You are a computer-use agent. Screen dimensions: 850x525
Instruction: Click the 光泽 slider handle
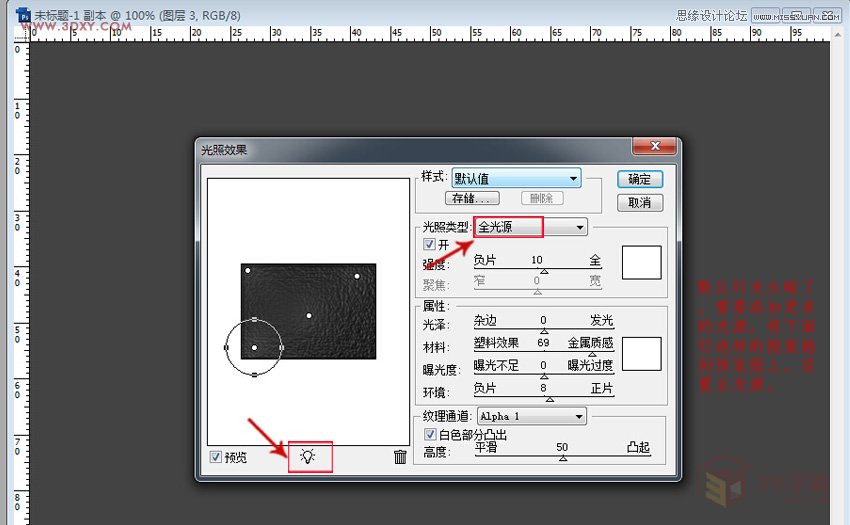(x=544, y=331)
